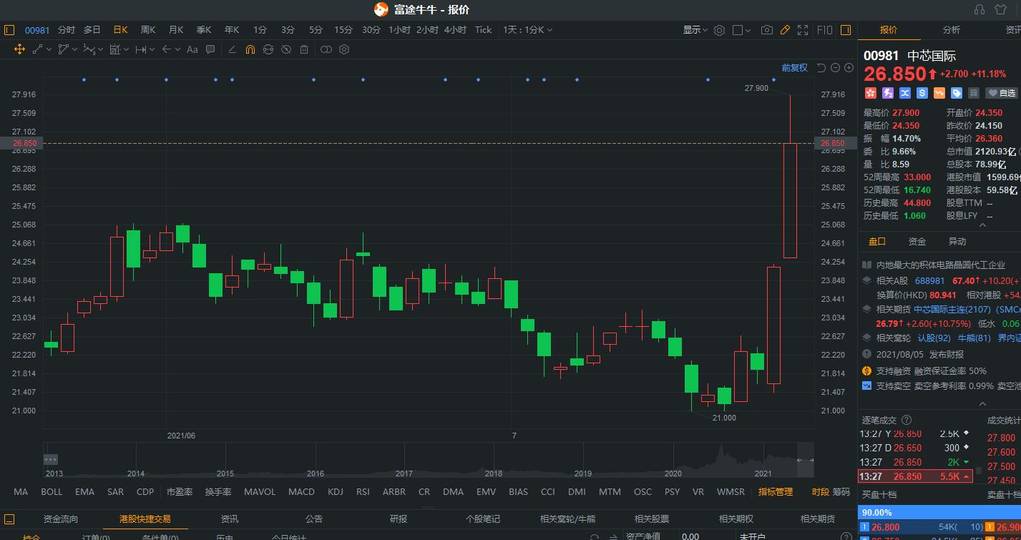
Task: Toggle the right sidebar panel
Action: pos(845,30)
